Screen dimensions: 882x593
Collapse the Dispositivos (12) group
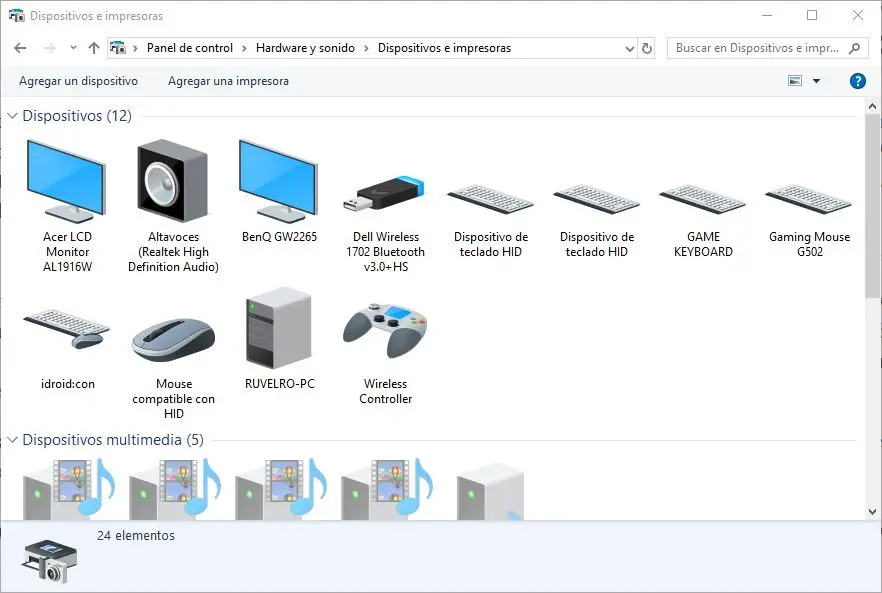12,116
